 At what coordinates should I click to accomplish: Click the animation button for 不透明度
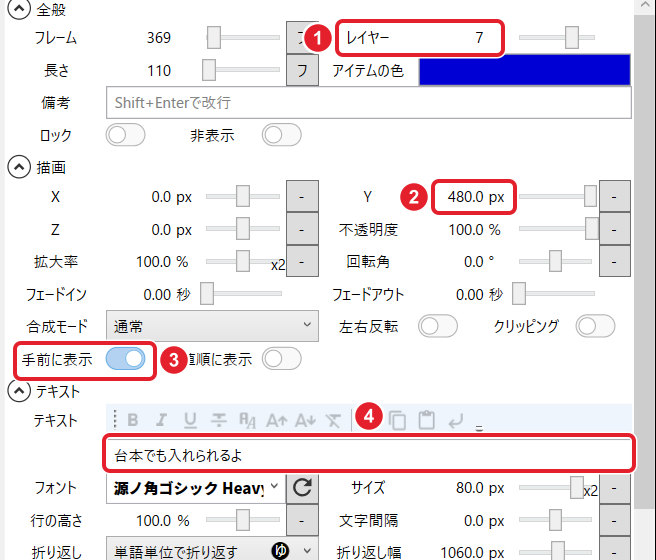[x=615, y=230]
